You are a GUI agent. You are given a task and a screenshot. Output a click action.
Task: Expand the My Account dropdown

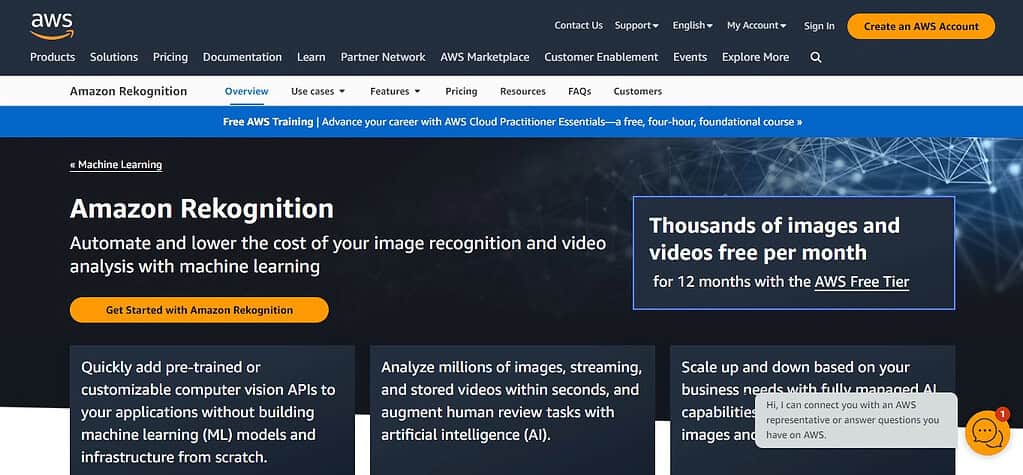pyautogui.click(x=756, y=25)
